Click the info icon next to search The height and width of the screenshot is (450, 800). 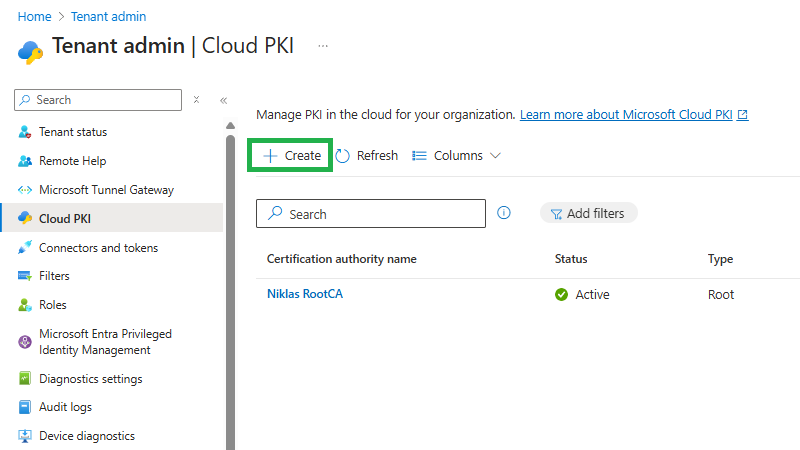pyautogui.click(x=504, y=213)
